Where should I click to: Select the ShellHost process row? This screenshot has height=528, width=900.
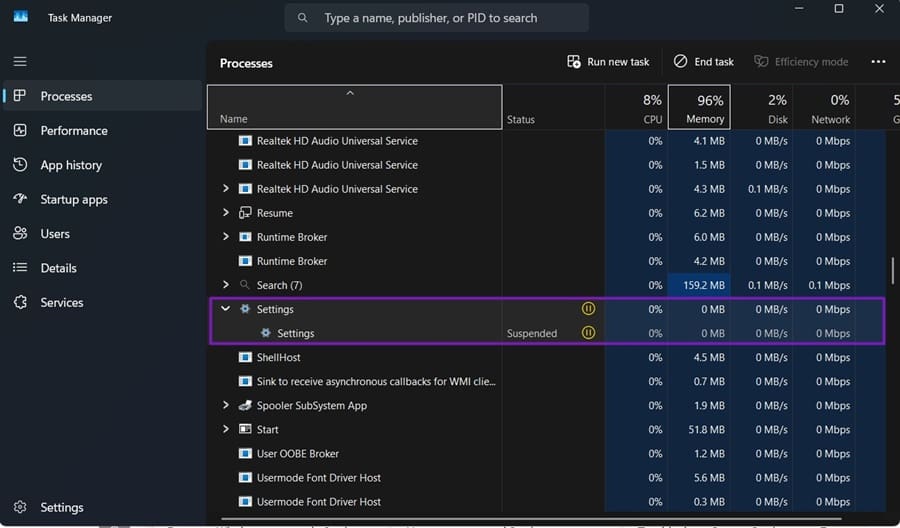[545, 357]
